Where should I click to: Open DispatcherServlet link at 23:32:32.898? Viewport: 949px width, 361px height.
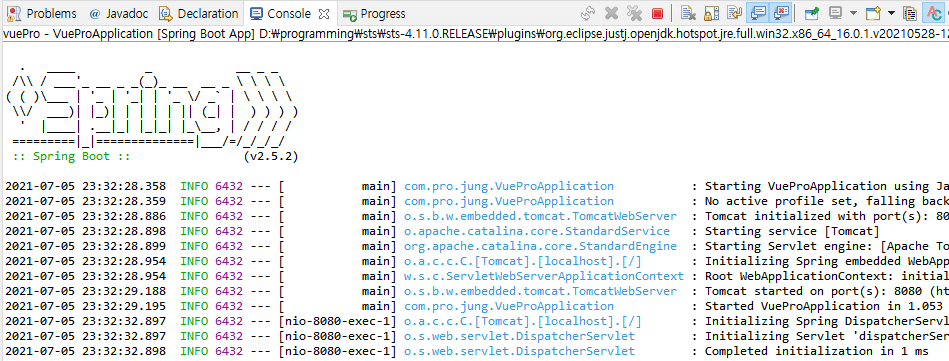pos(519,351)
